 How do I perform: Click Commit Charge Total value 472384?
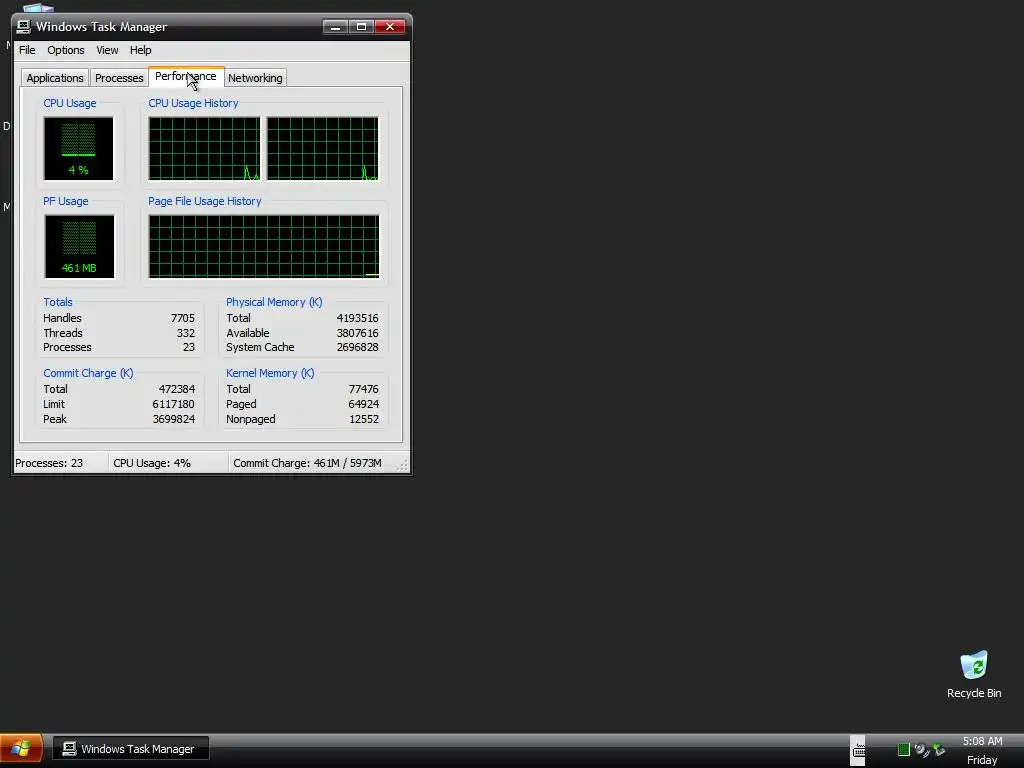click(176, 389)
